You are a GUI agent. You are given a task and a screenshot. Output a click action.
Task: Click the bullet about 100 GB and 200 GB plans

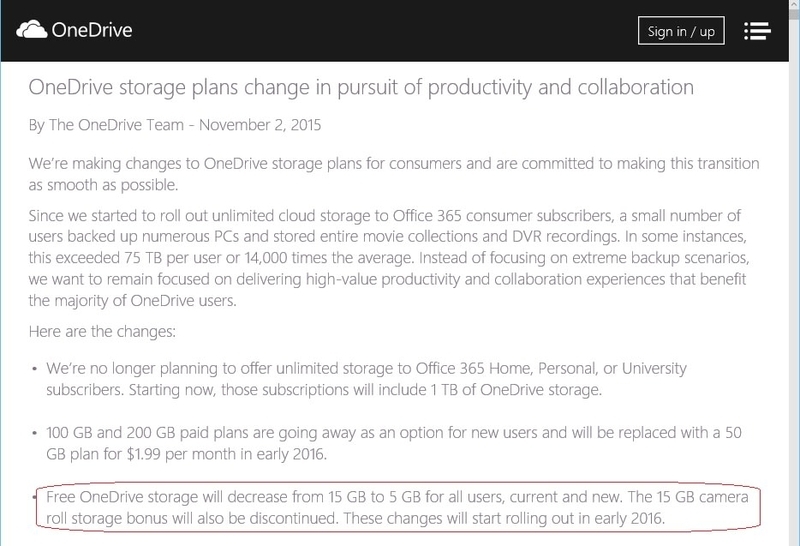pyautogui.click(x=394, y=443)
